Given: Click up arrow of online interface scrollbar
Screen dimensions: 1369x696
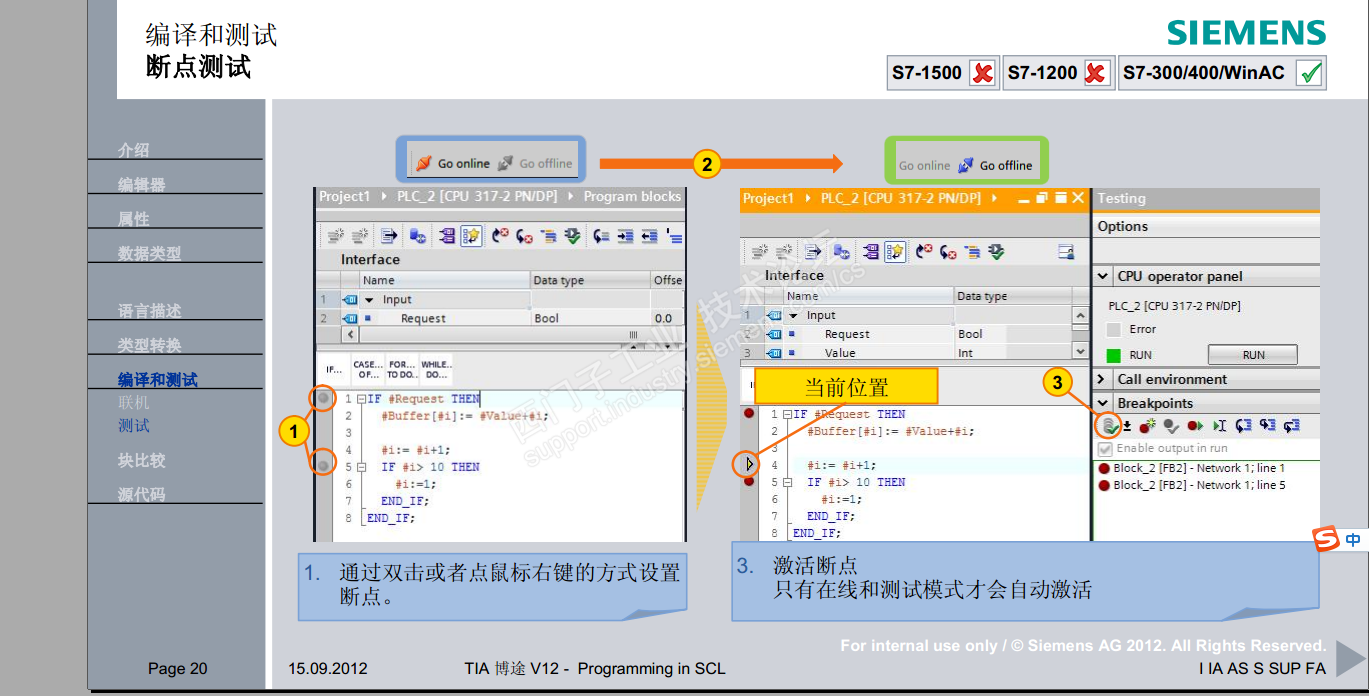Looking at the screenshot, I should [x=1080, y=315].
